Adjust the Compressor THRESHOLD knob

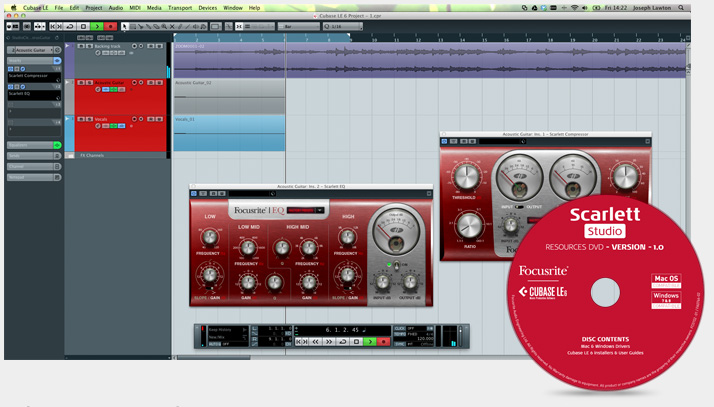pos(467,177)
